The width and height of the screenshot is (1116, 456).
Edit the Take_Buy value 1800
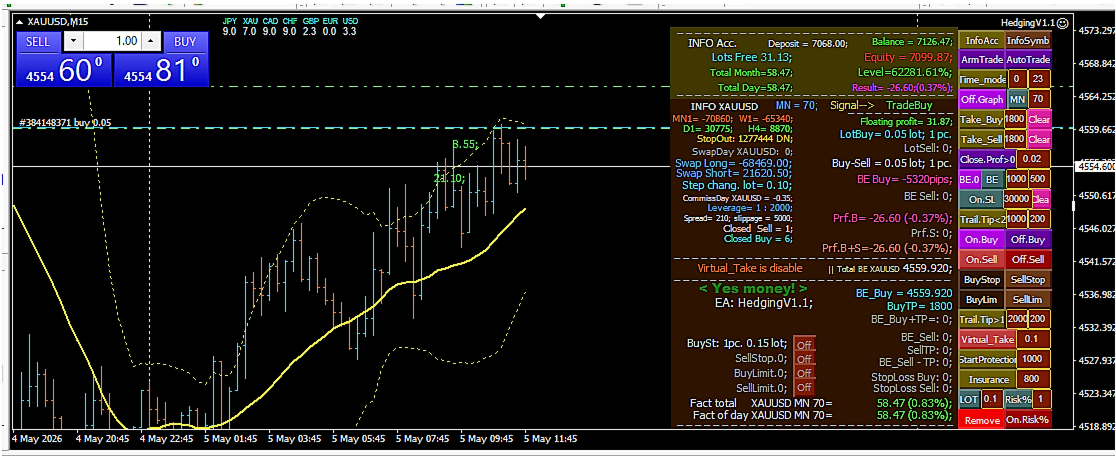(x=1016, y=119)
